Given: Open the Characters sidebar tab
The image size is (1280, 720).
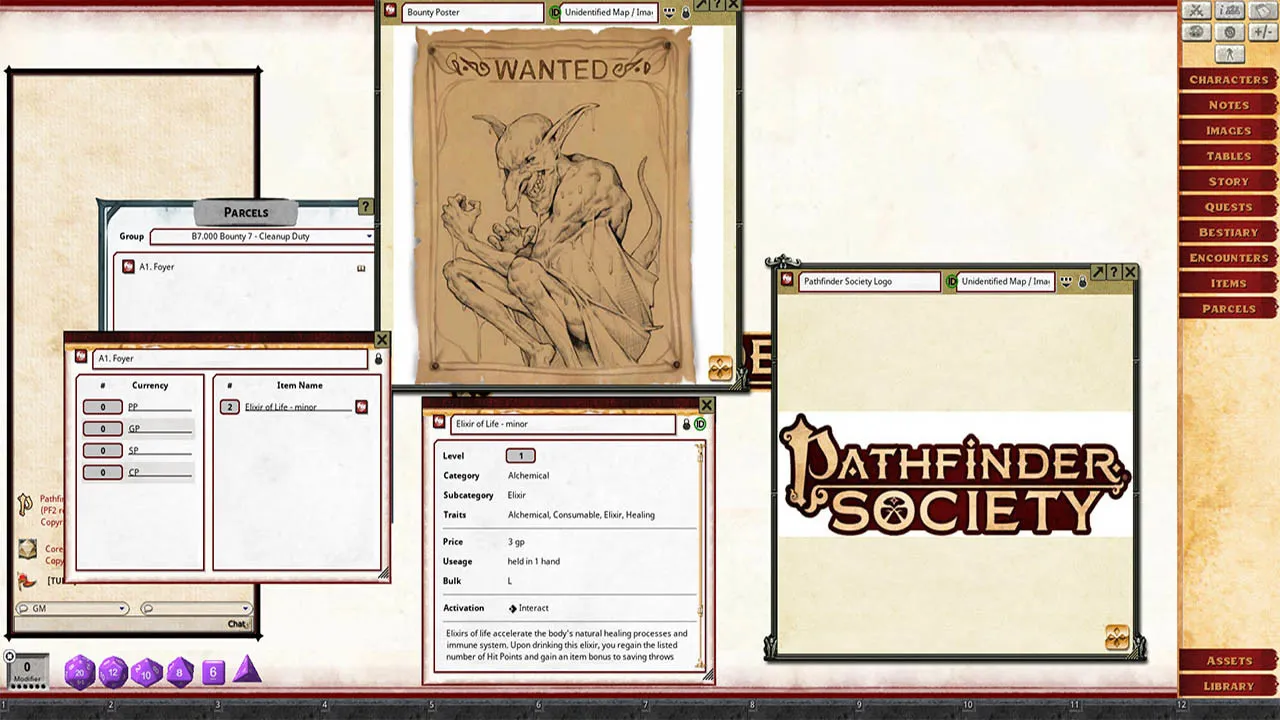Looking at the screenshot, I should click(x=1228, y=79).
